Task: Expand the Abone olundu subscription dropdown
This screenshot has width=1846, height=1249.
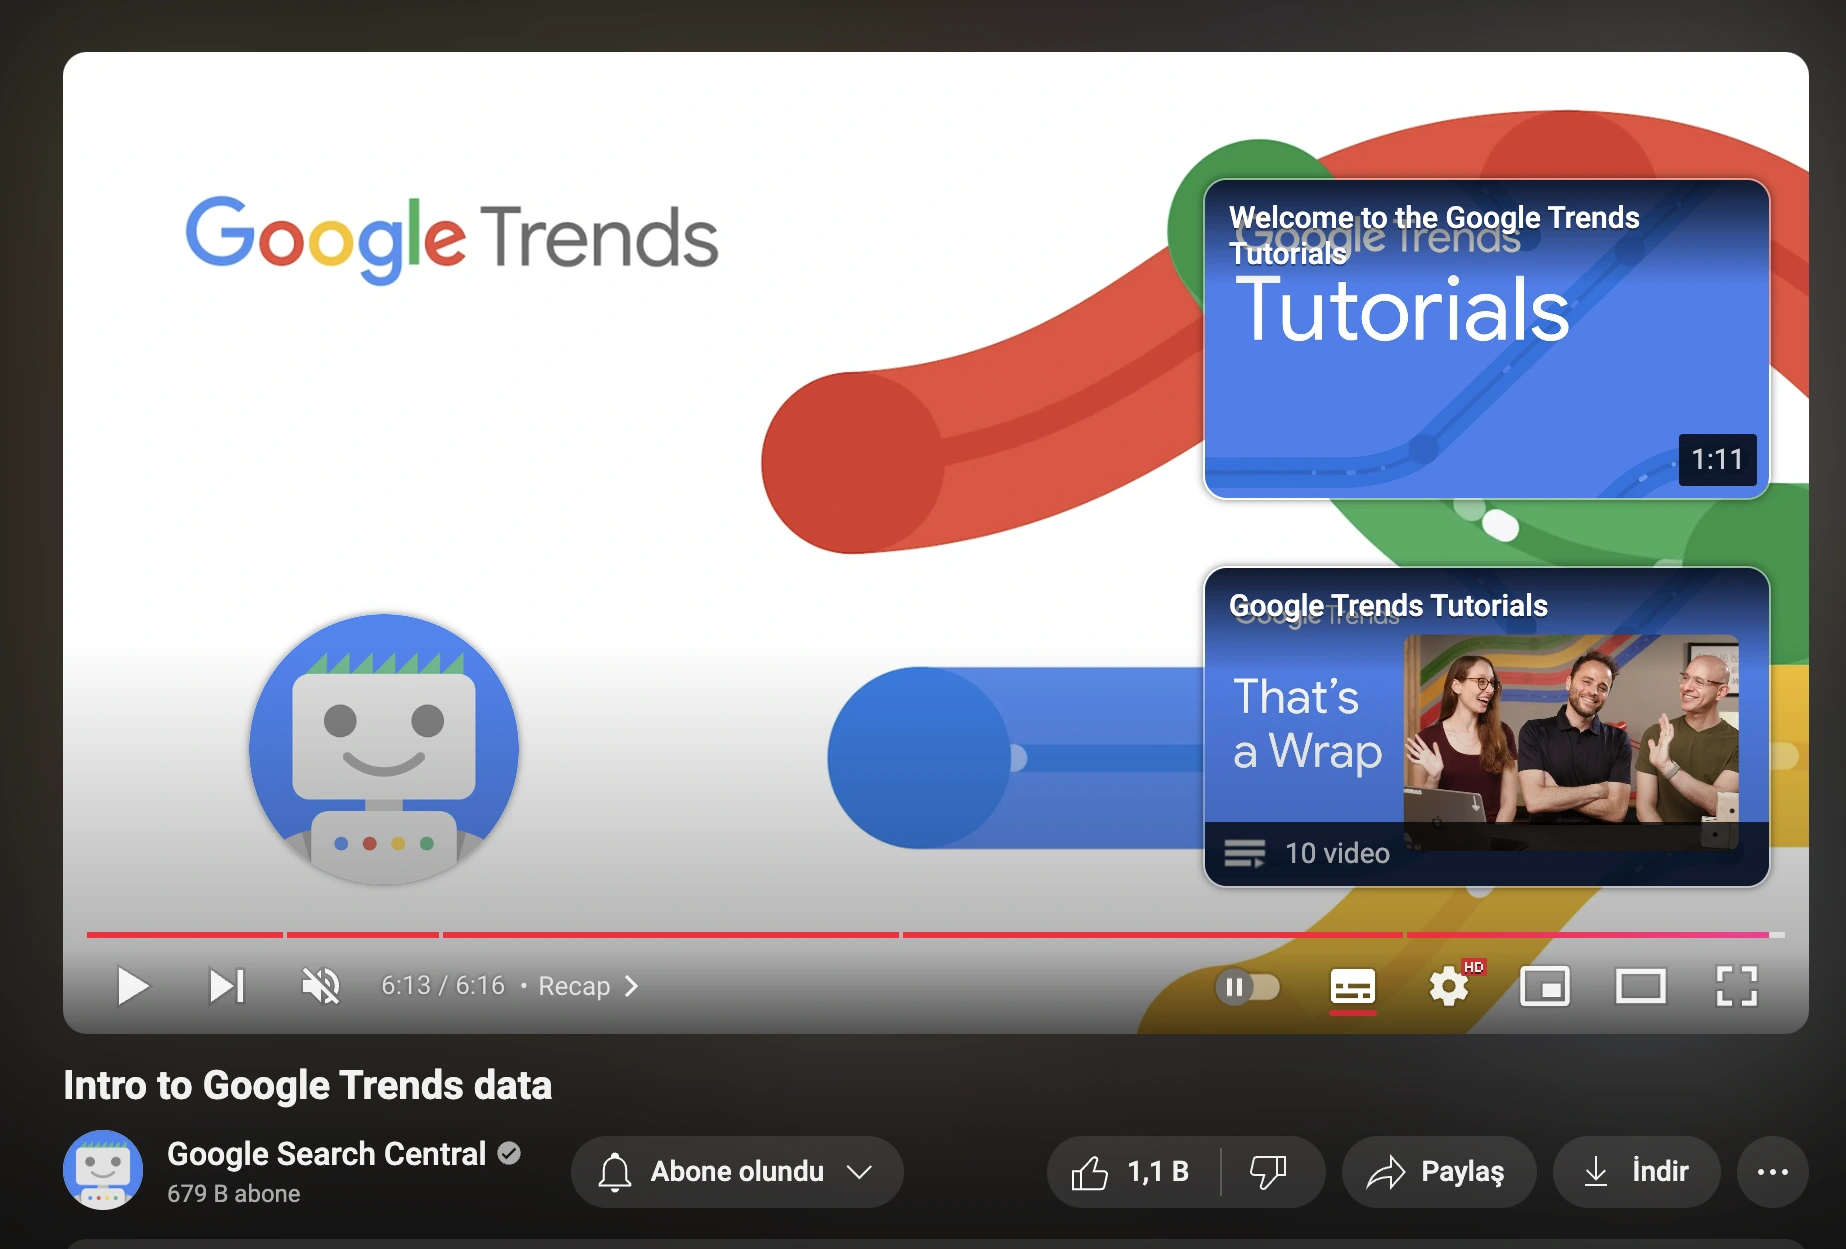Action: (737, 1171)
